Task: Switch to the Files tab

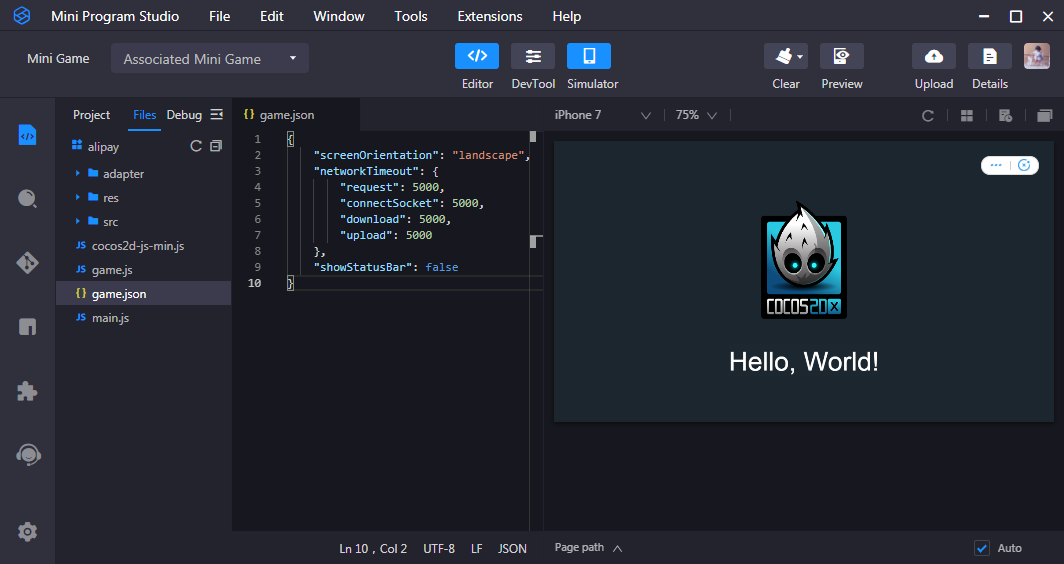Action: [145, 115]
